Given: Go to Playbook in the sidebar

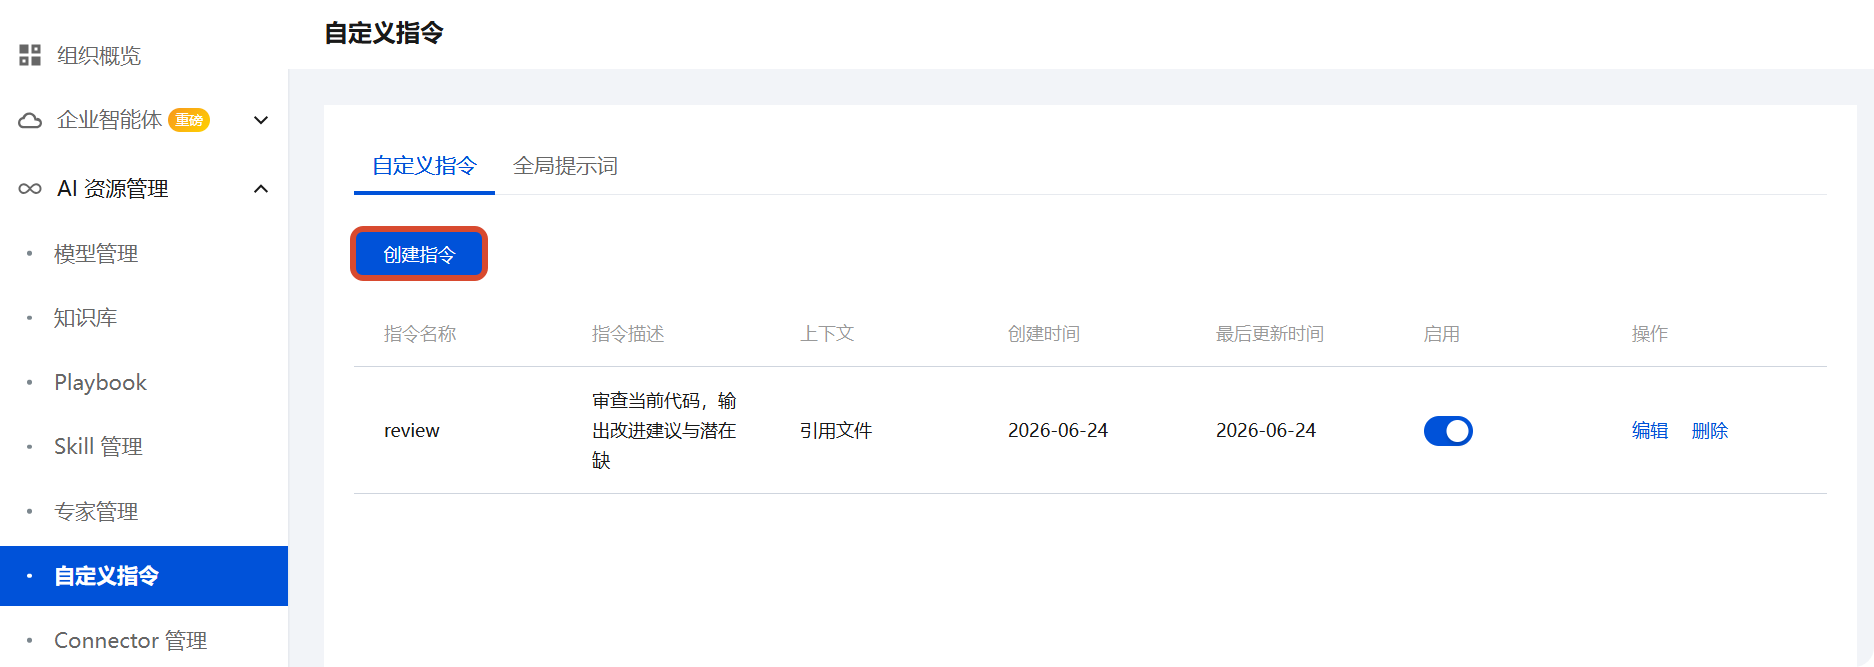Looking at the screenshot, I should click(x=100, y=382).
